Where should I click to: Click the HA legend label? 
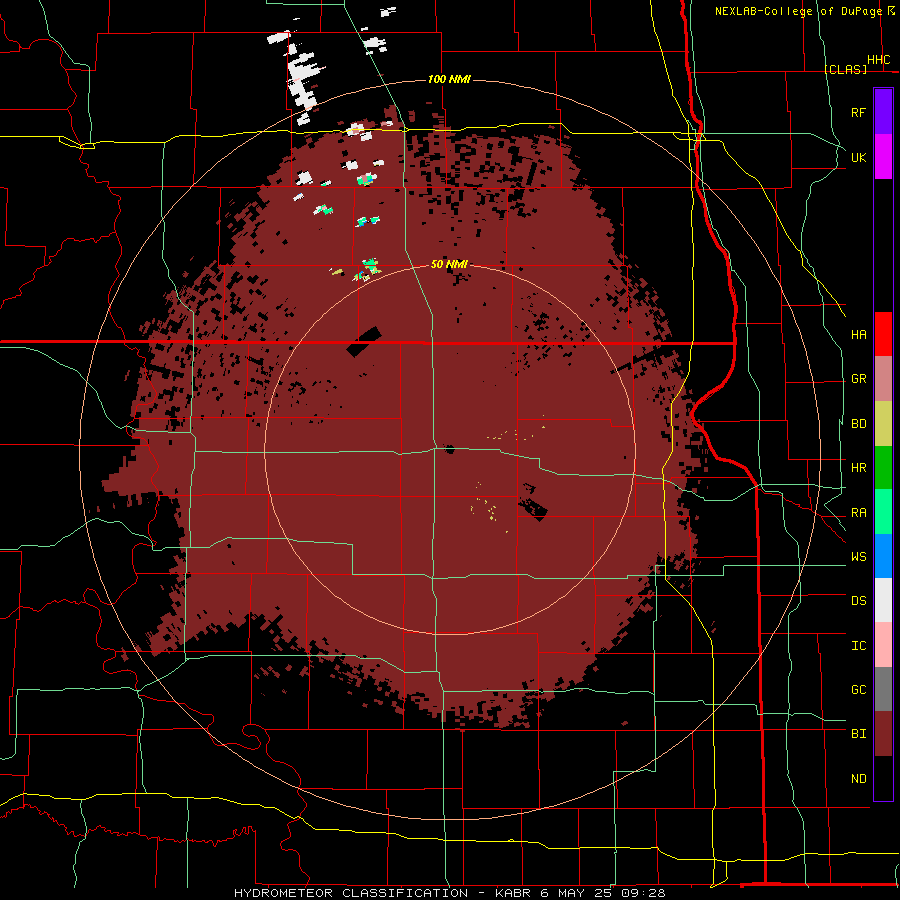[858, 335]
